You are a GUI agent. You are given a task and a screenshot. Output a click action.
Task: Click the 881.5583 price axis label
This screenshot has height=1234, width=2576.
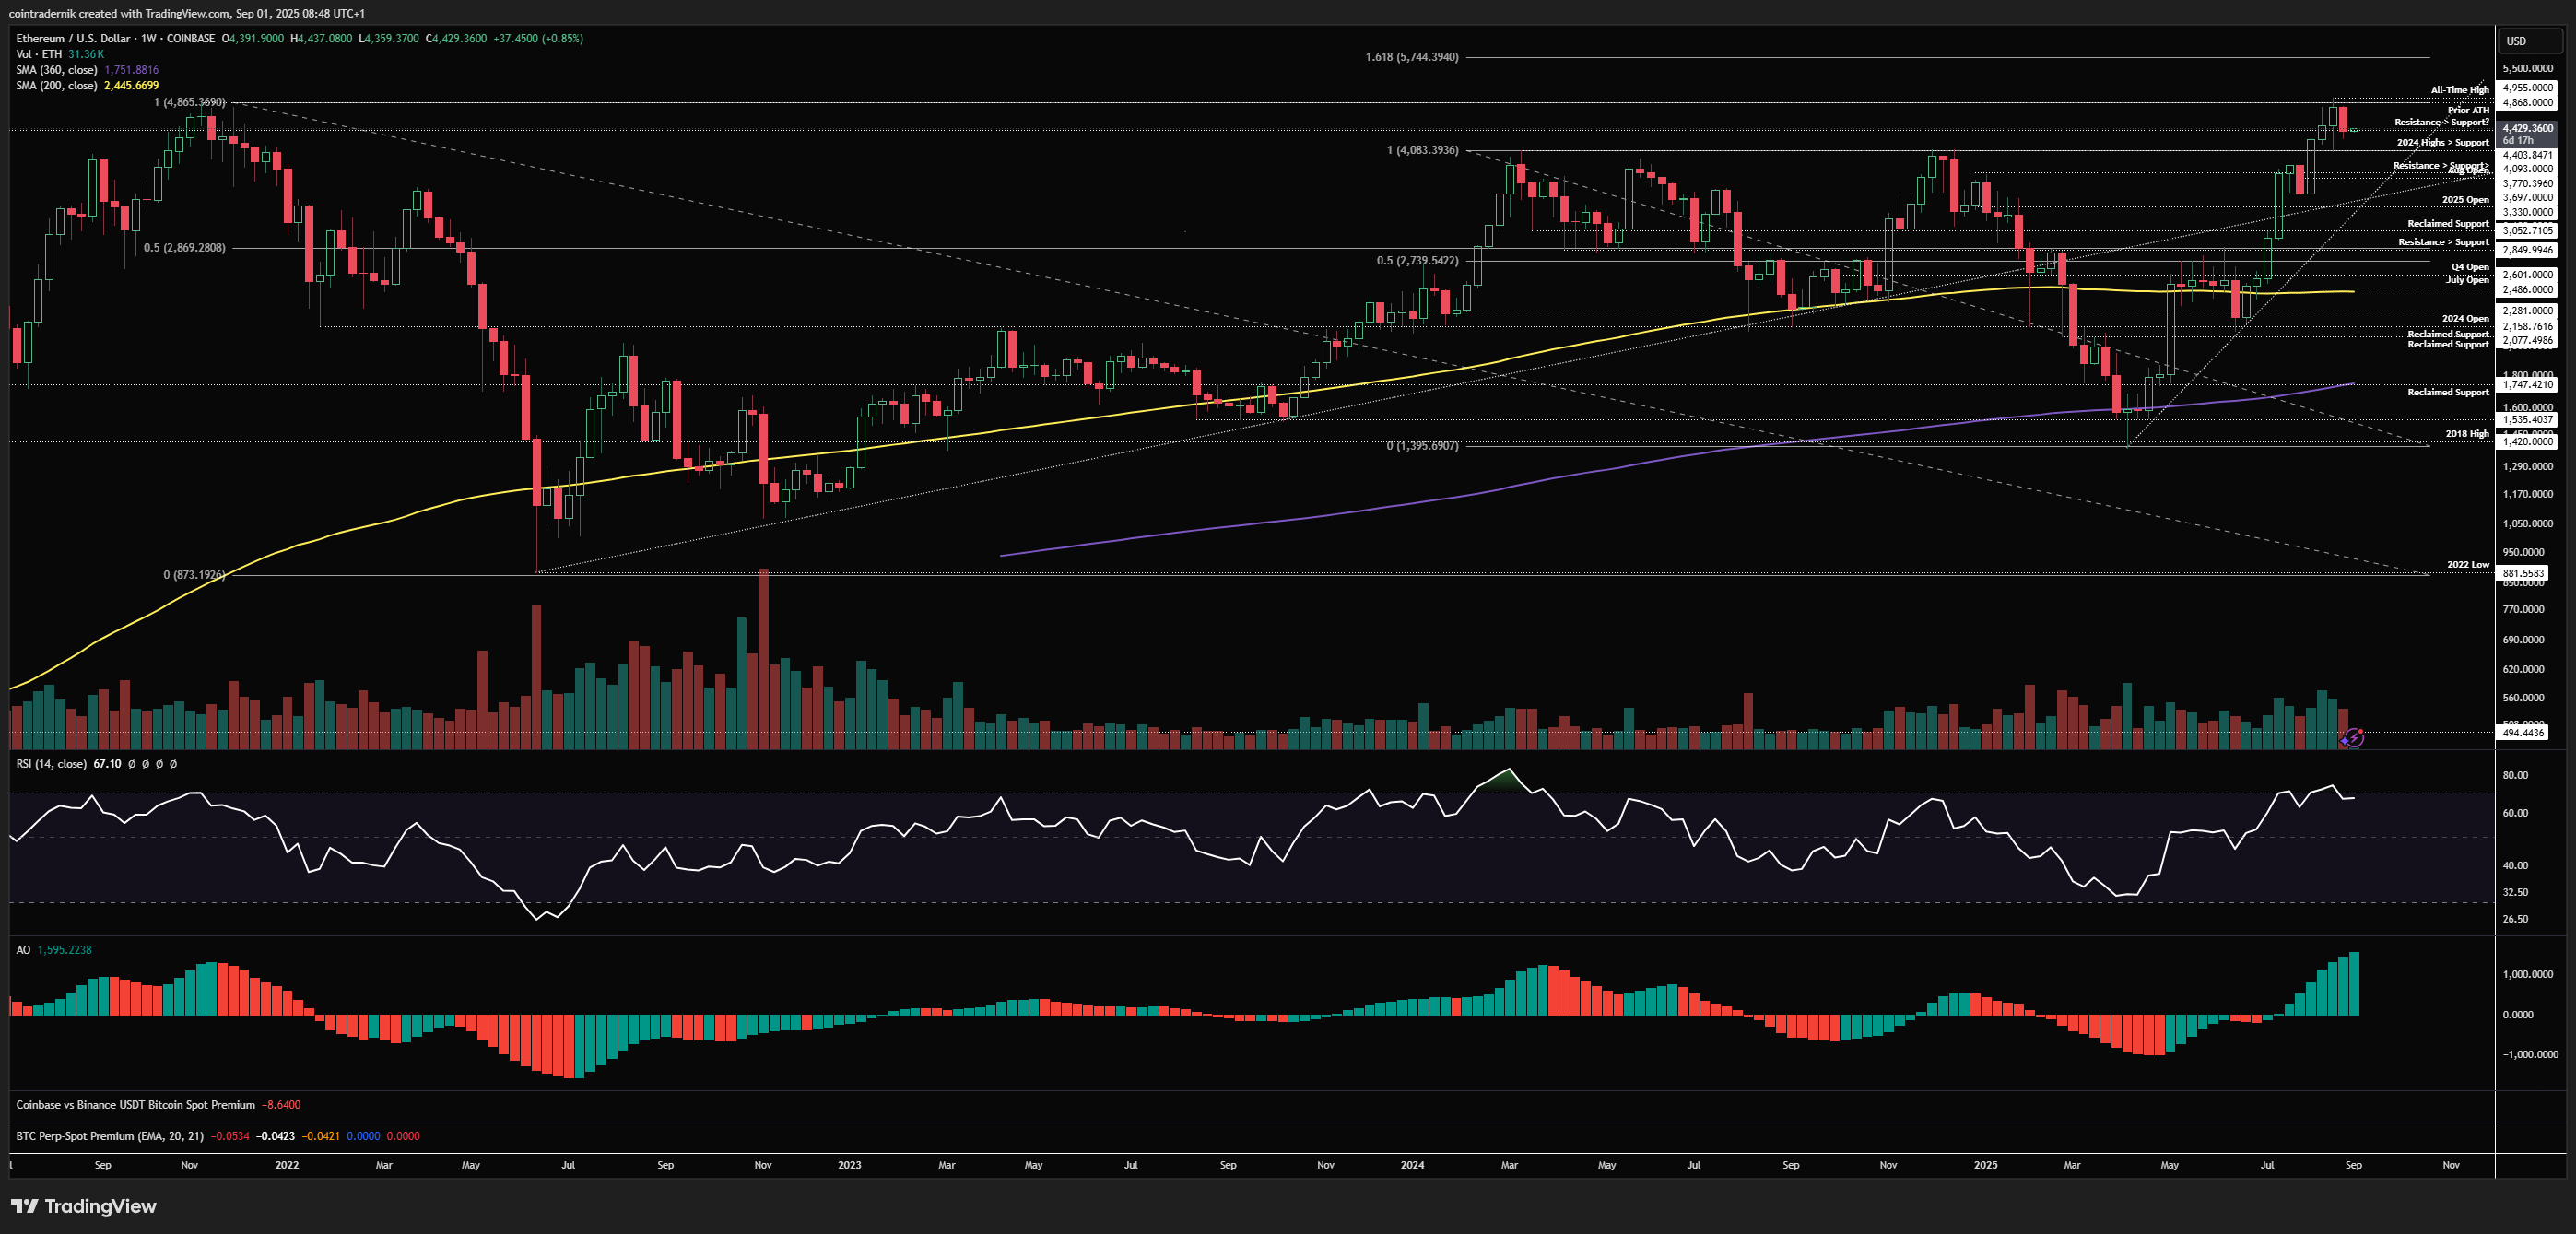(2523, 574)
